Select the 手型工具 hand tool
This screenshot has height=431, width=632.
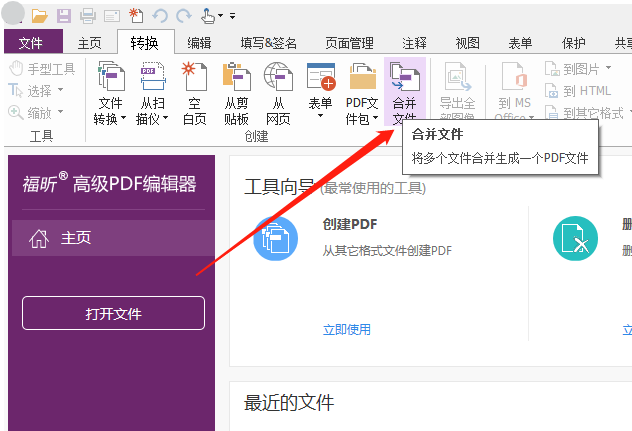[42, 69]
